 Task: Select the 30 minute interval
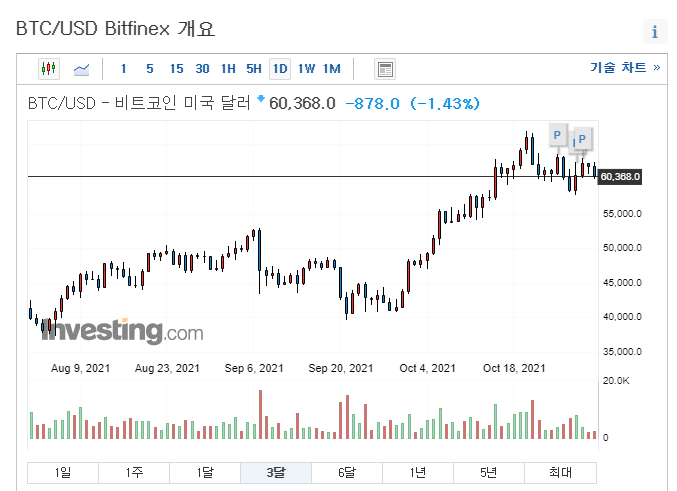[x=202, y=69]
